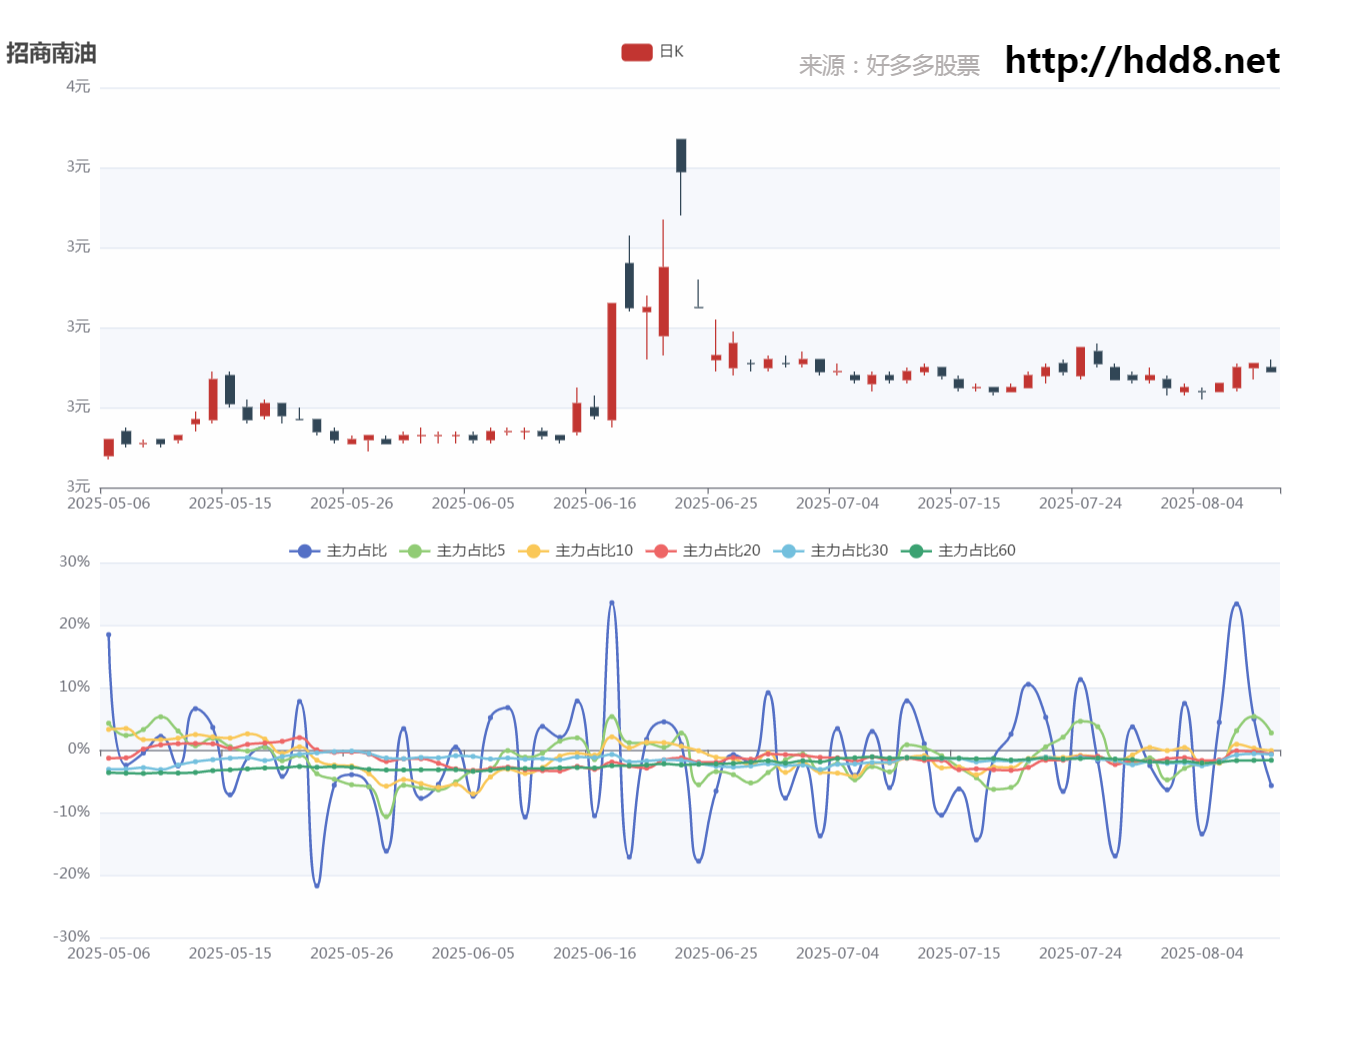Click the 0% label on the lower y-axis
1367x1037 pixels.
[79, 749]
